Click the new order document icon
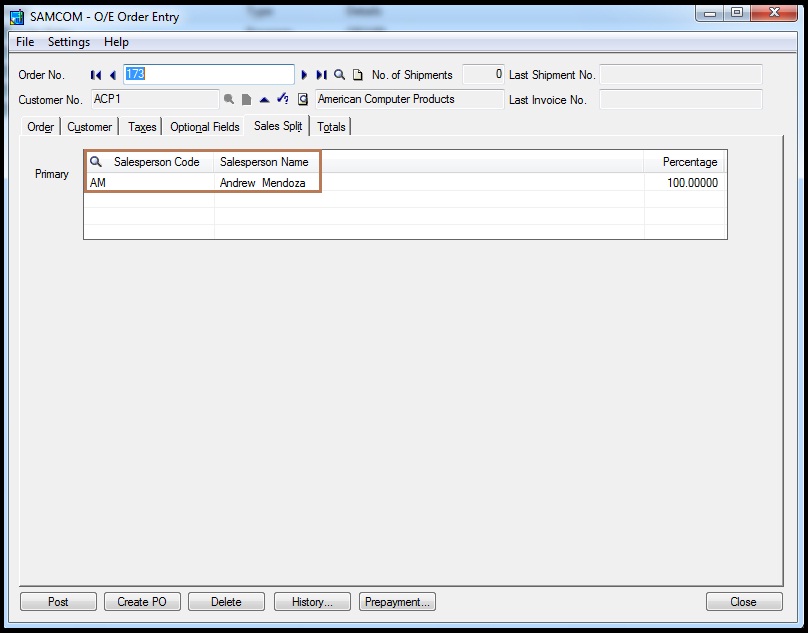The height and width of the screenshot is (633, 808). (357, 75)
